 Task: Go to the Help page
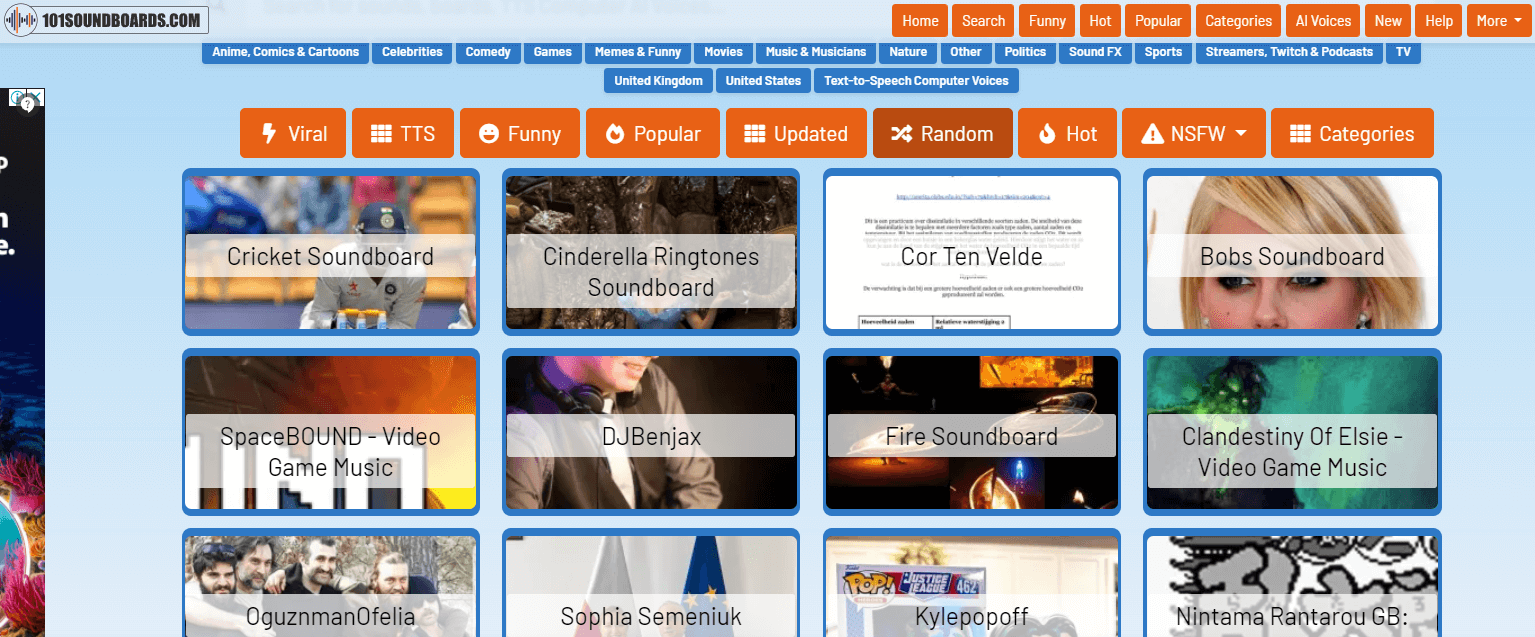[1438, 21]
